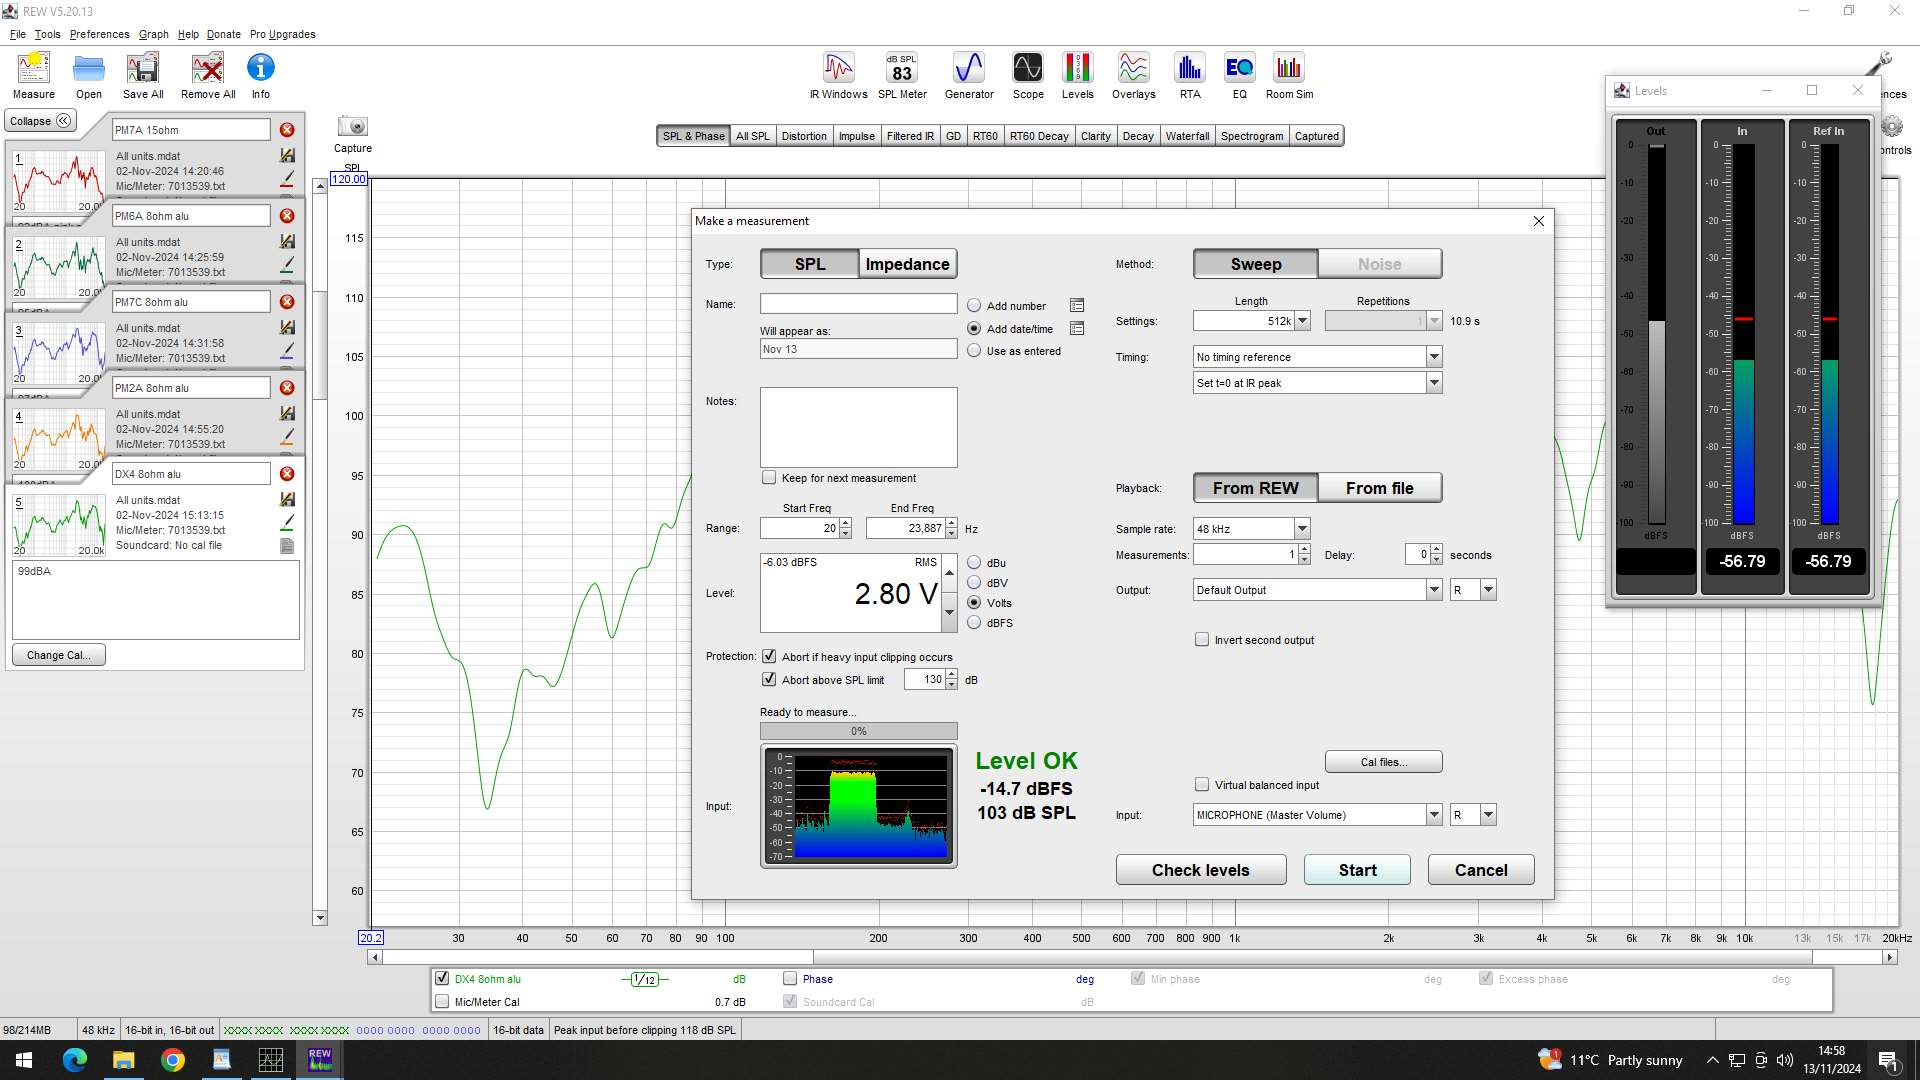Open the No timing reference dropdown
Viewport: 1920px width, 1080px height.
[x=1434, y=356]
